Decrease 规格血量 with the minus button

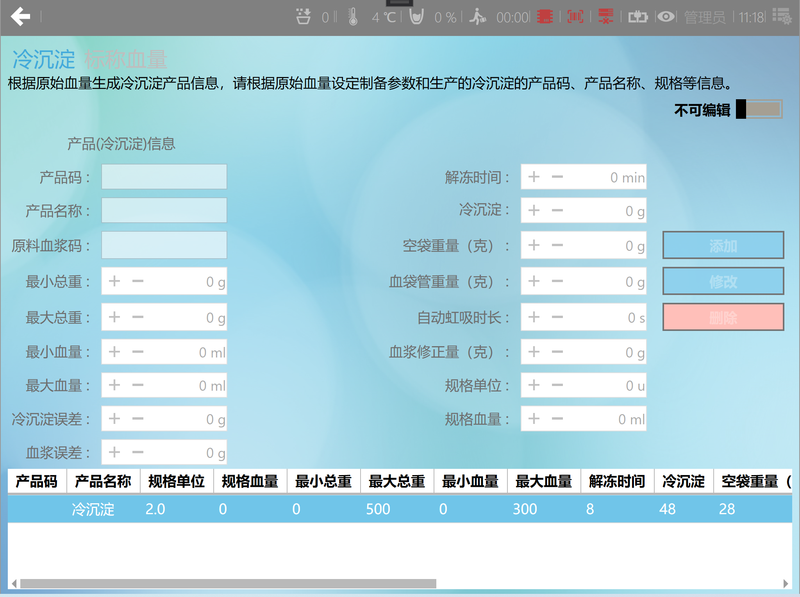click(557, 419)
